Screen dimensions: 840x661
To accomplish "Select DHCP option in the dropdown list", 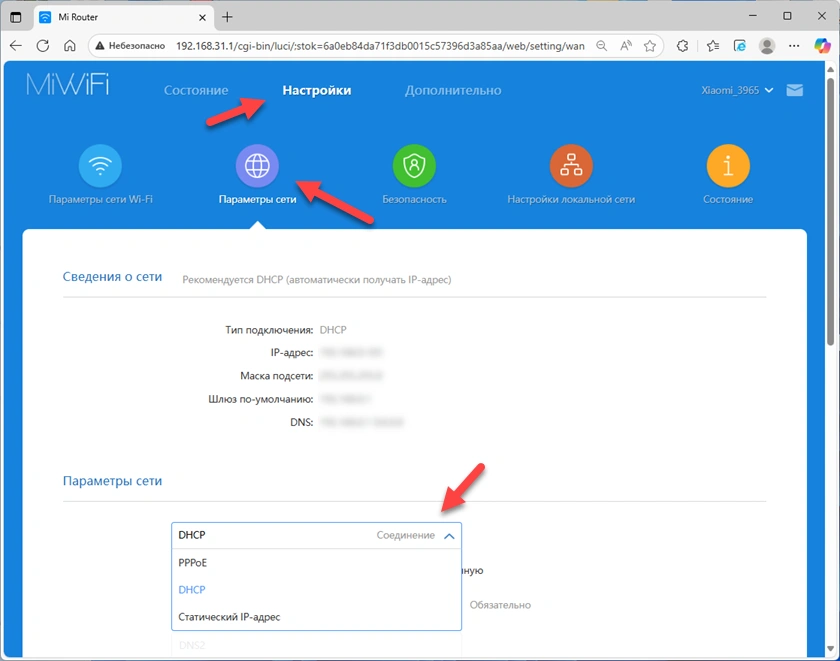I will click(192, 590).
